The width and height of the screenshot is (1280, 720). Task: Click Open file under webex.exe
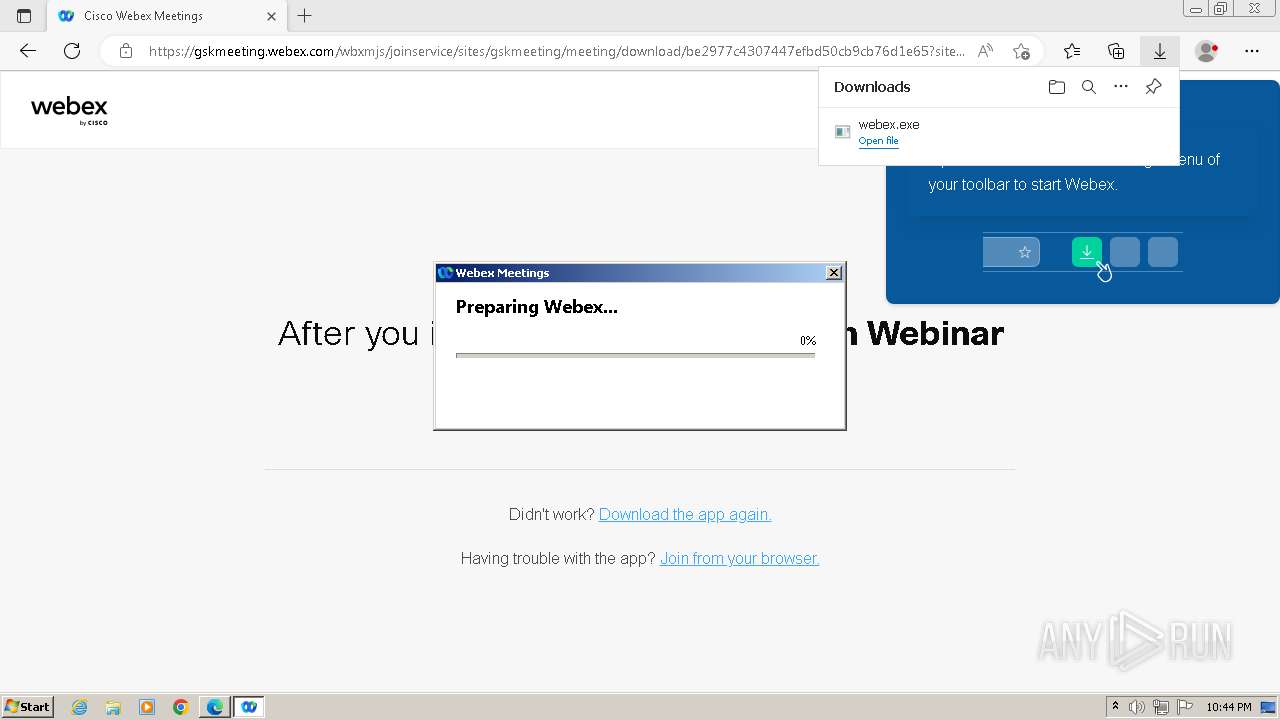click(x=878, y=141)
